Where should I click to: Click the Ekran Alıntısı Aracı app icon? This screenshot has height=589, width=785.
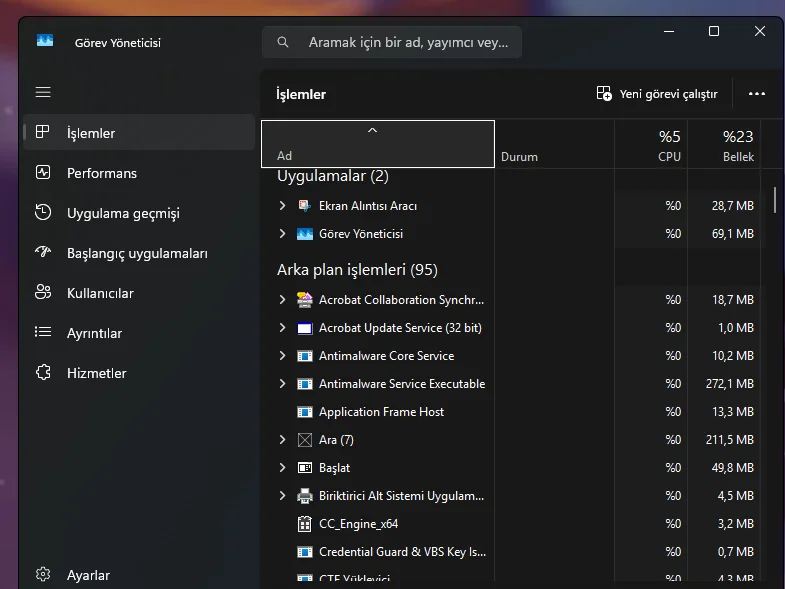pyautogui.click(x=304, y=205)
